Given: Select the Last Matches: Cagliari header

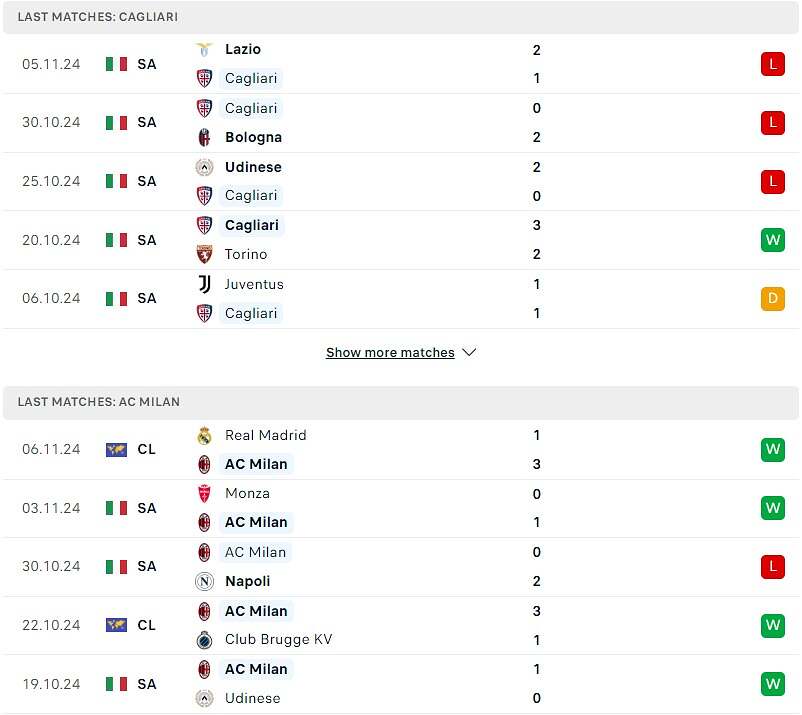Looking at the screenshot, I should pyautogui.click(x=400, y=17).
